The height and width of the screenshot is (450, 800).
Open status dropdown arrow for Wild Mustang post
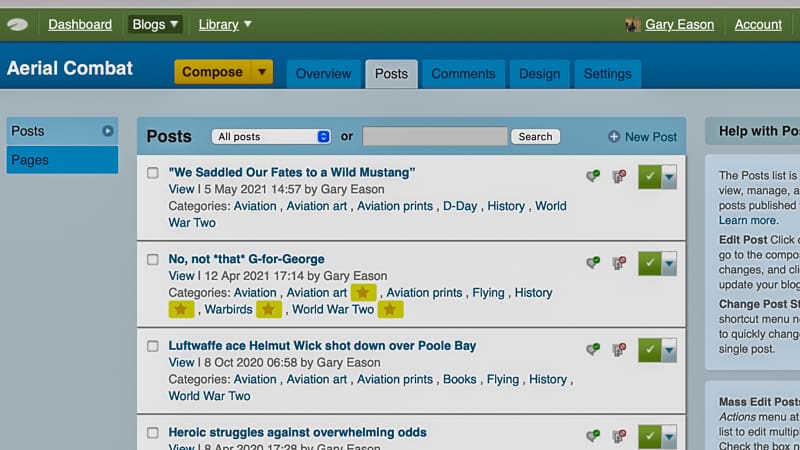669,176
